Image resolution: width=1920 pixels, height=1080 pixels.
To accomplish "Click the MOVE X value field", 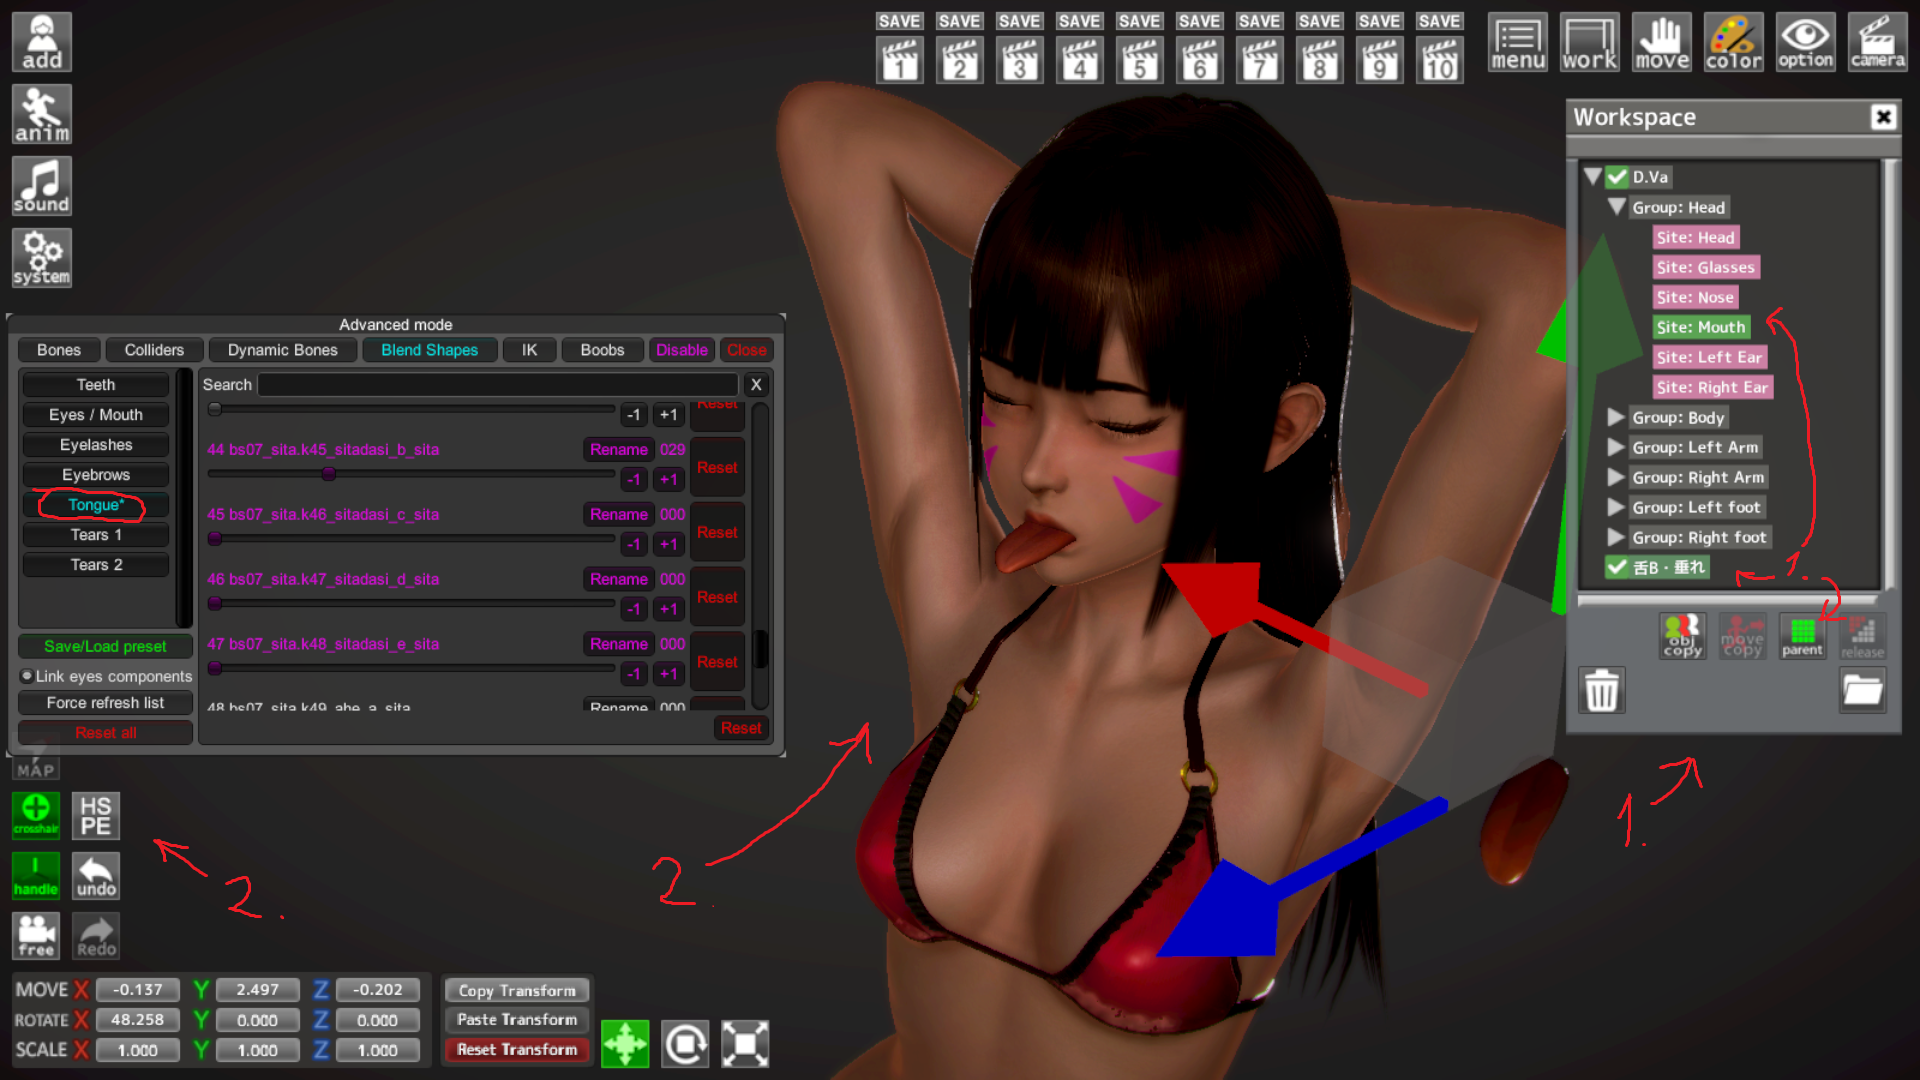I will click(137, 990).
